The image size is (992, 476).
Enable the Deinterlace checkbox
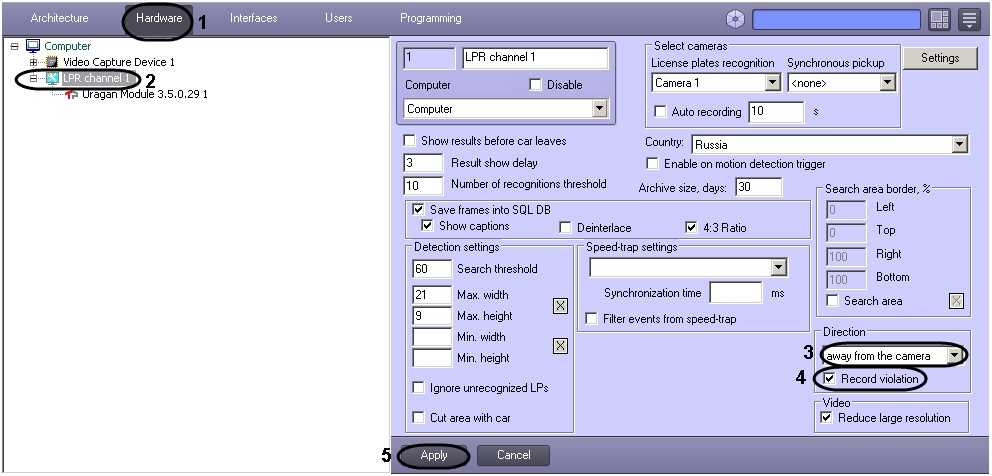[566, 228]
